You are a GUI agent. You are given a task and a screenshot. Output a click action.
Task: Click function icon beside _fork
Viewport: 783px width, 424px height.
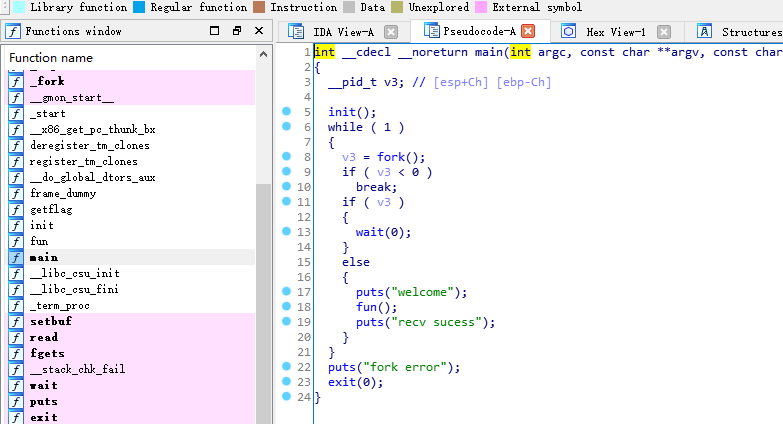16,81
